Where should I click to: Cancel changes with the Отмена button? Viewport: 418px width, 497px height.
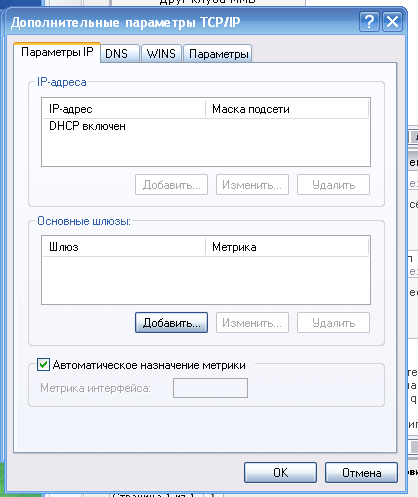tap(361, 473)
